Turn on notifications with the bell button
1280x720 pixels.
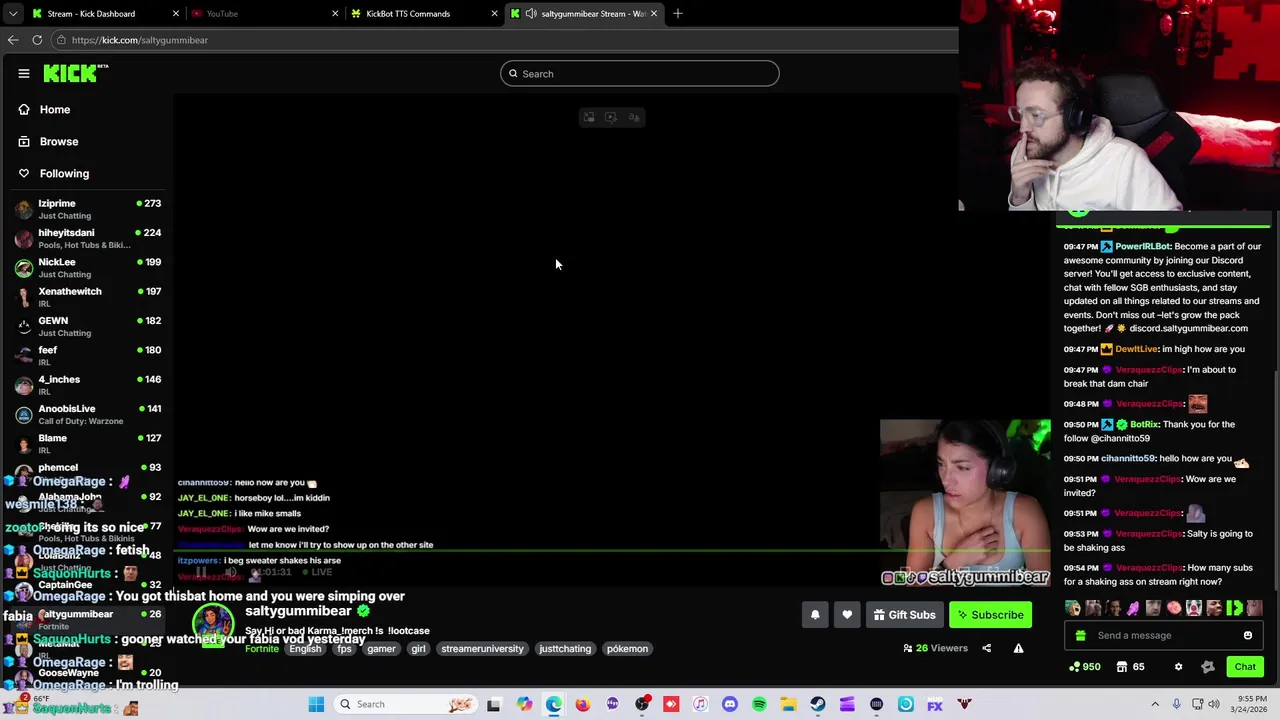[x=815, y=615]
